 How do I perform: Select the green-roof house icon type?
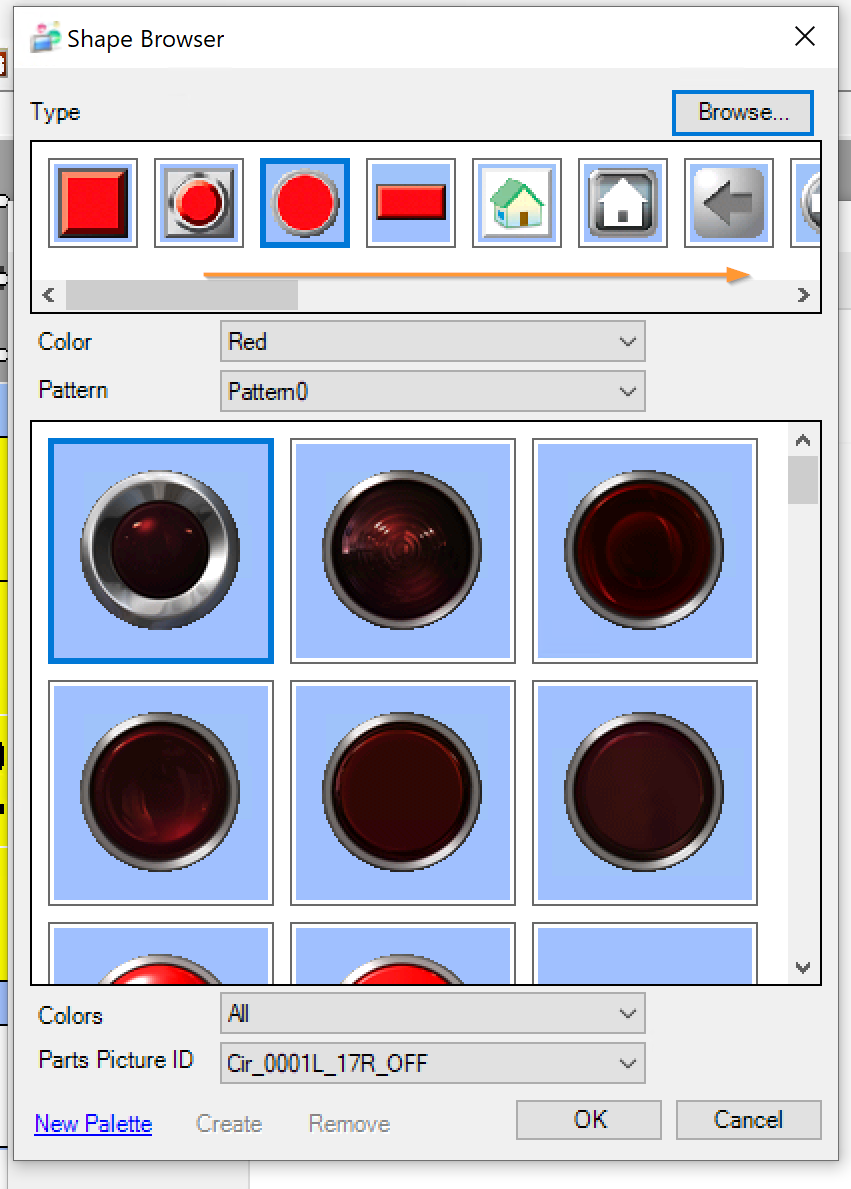[517, 203]
